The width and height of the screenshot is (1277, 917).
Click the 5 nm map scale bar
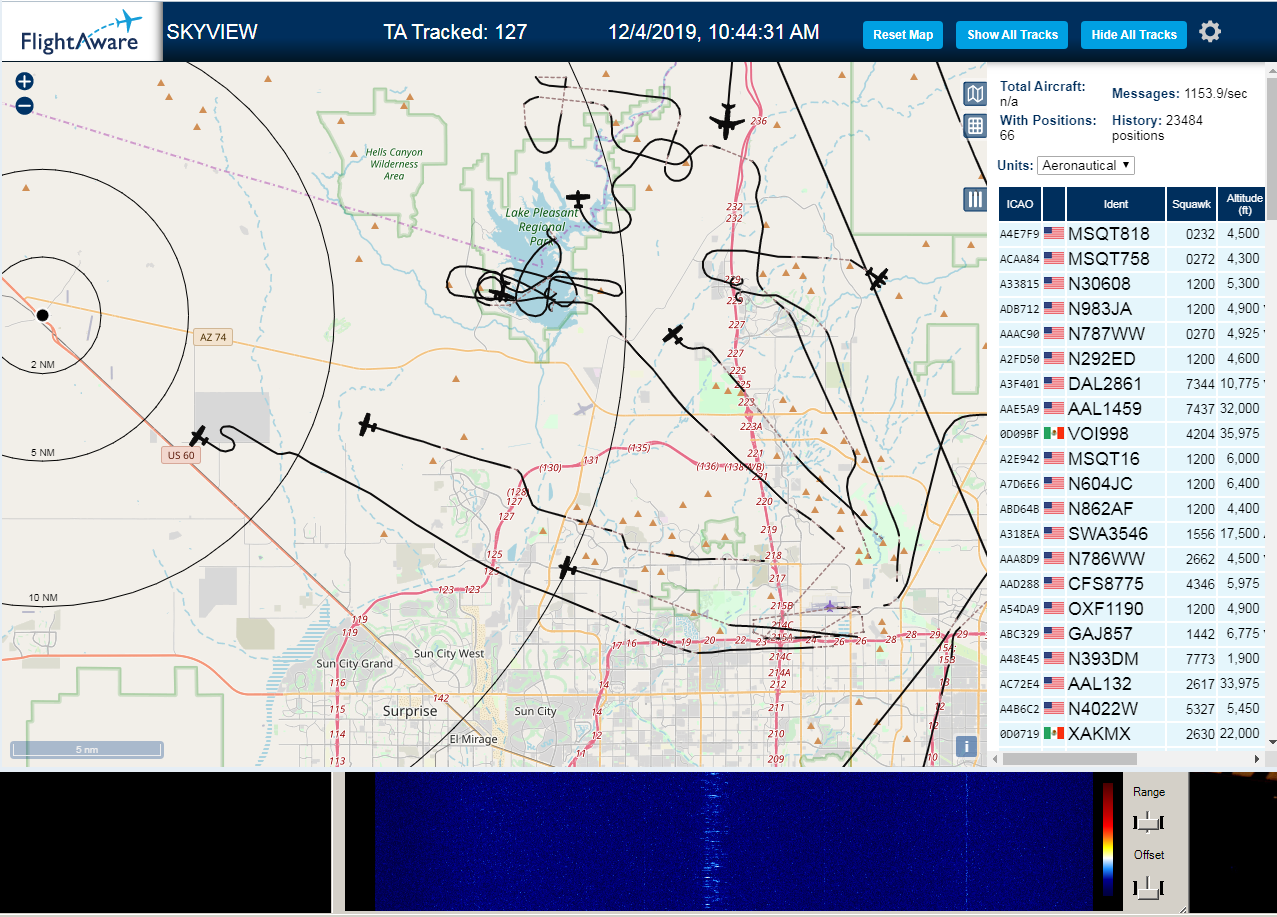(x=87, y=749)
